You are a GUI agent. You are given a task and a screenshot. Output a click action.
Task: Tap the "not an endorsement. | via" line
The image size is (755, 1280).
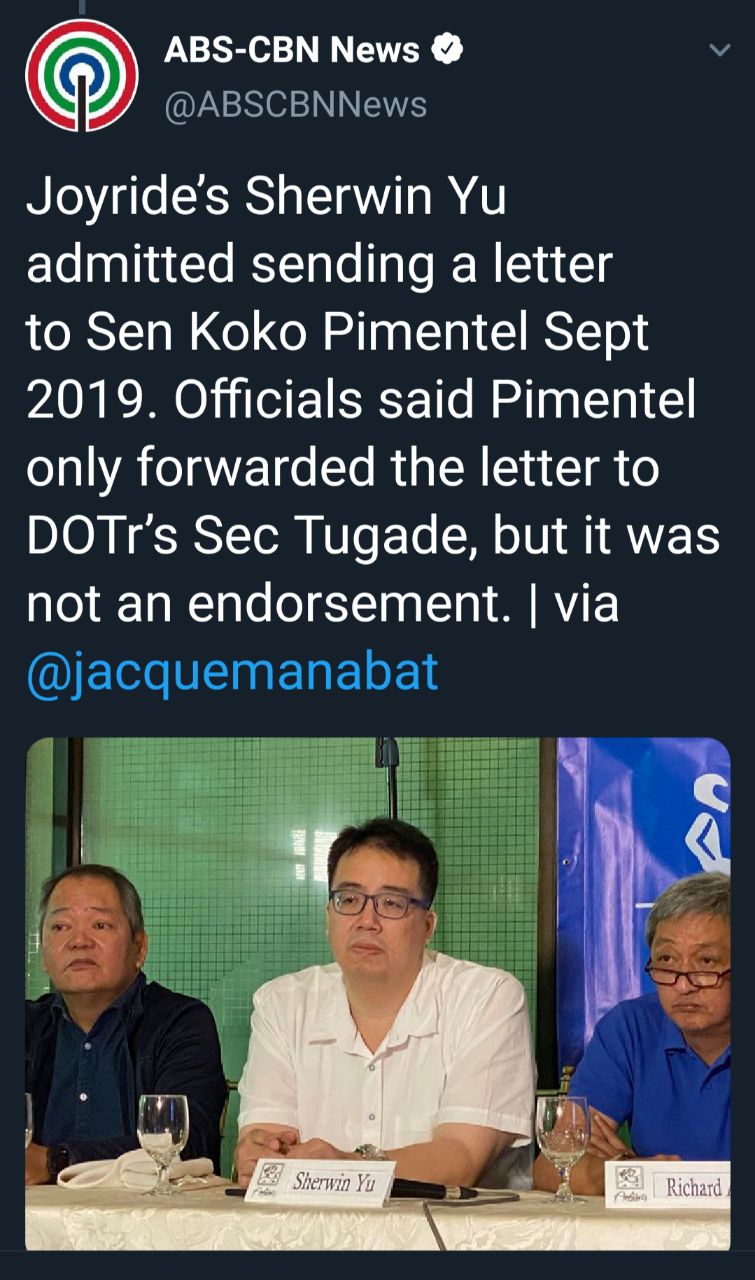click(x=322, y=604)
